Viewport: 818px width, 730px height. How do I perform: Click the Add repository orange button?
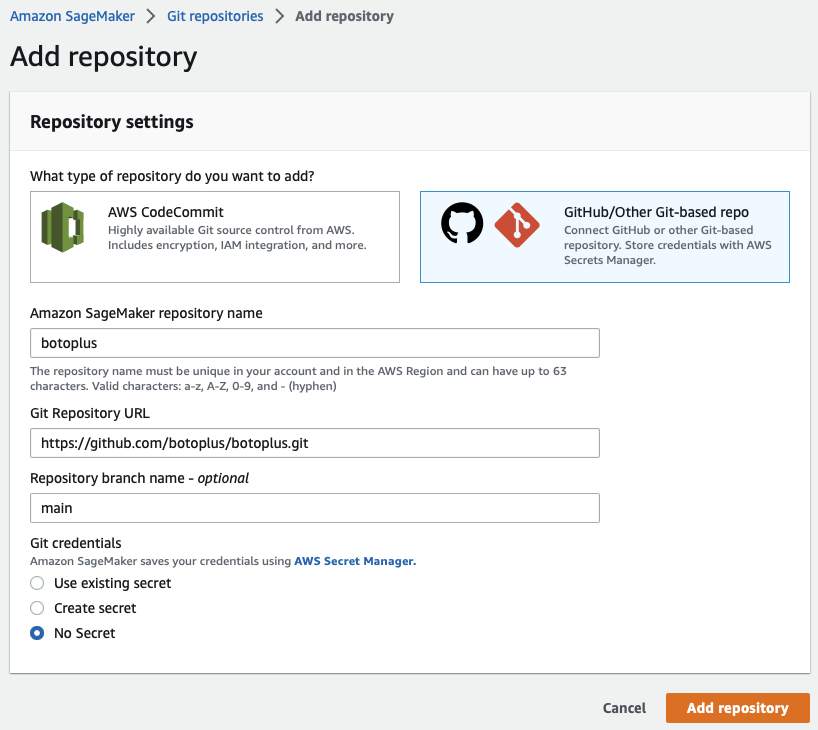coord(737,708)
